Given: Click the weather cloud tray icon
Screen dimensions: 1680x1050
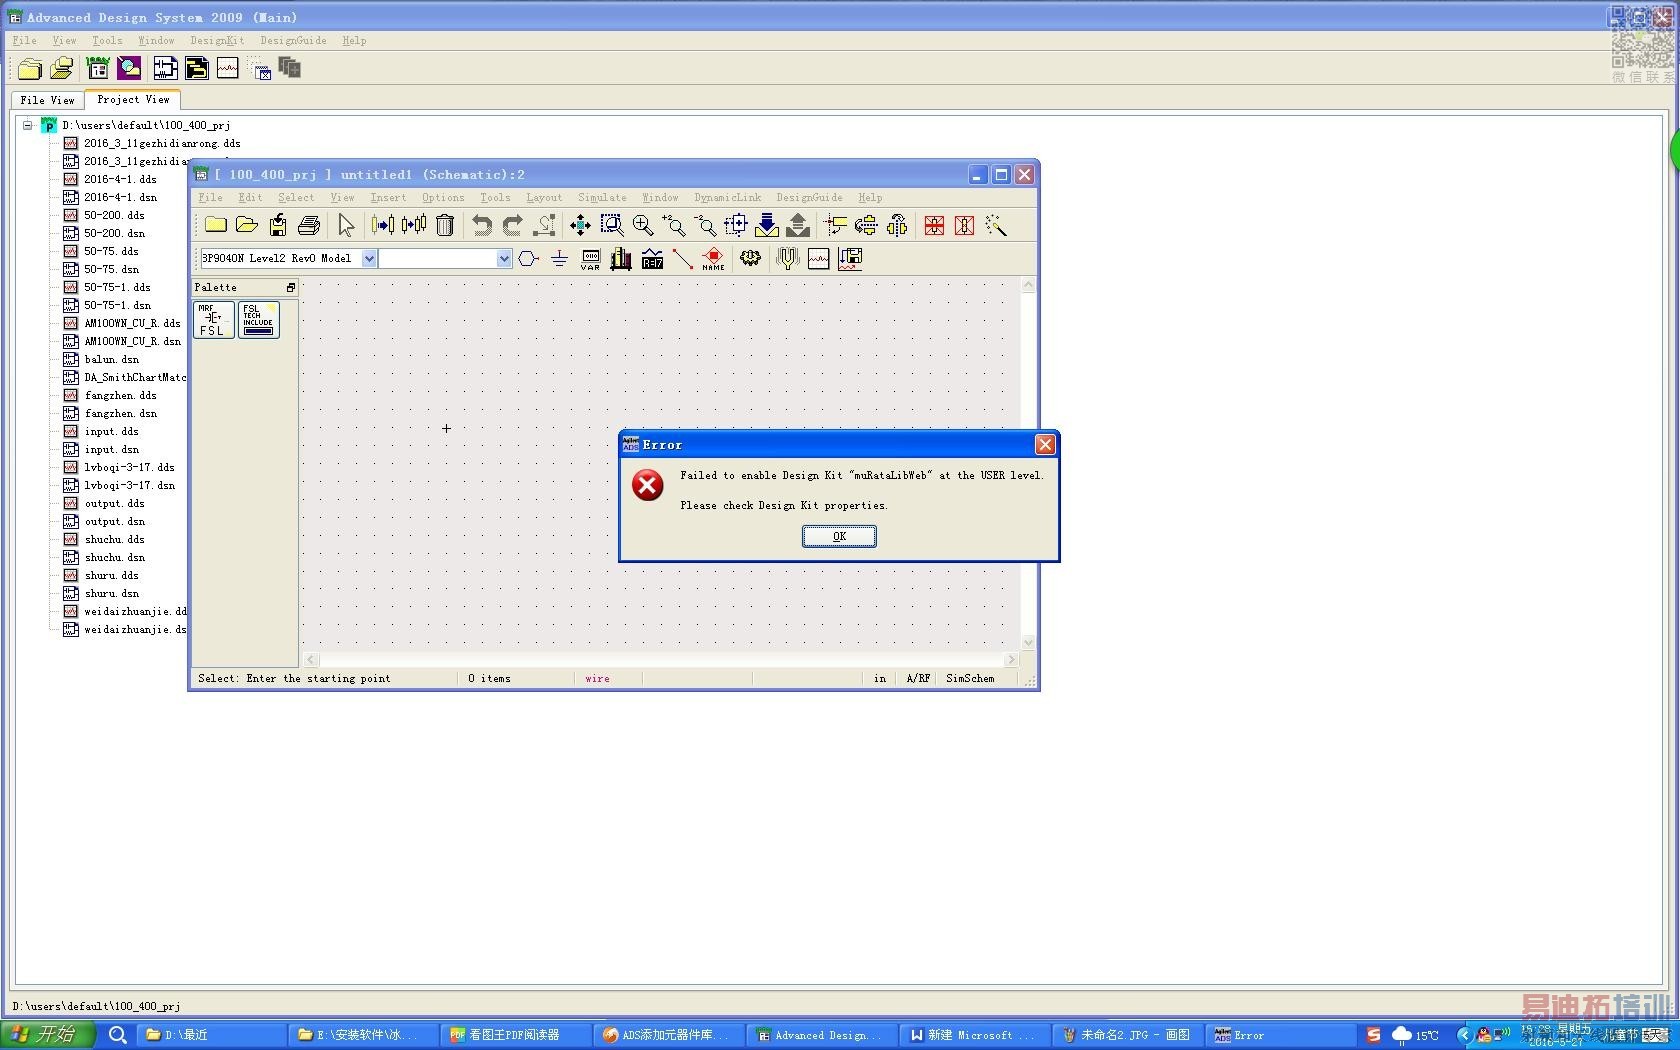Looking at the screenshot, I should coord(1402,1035).
